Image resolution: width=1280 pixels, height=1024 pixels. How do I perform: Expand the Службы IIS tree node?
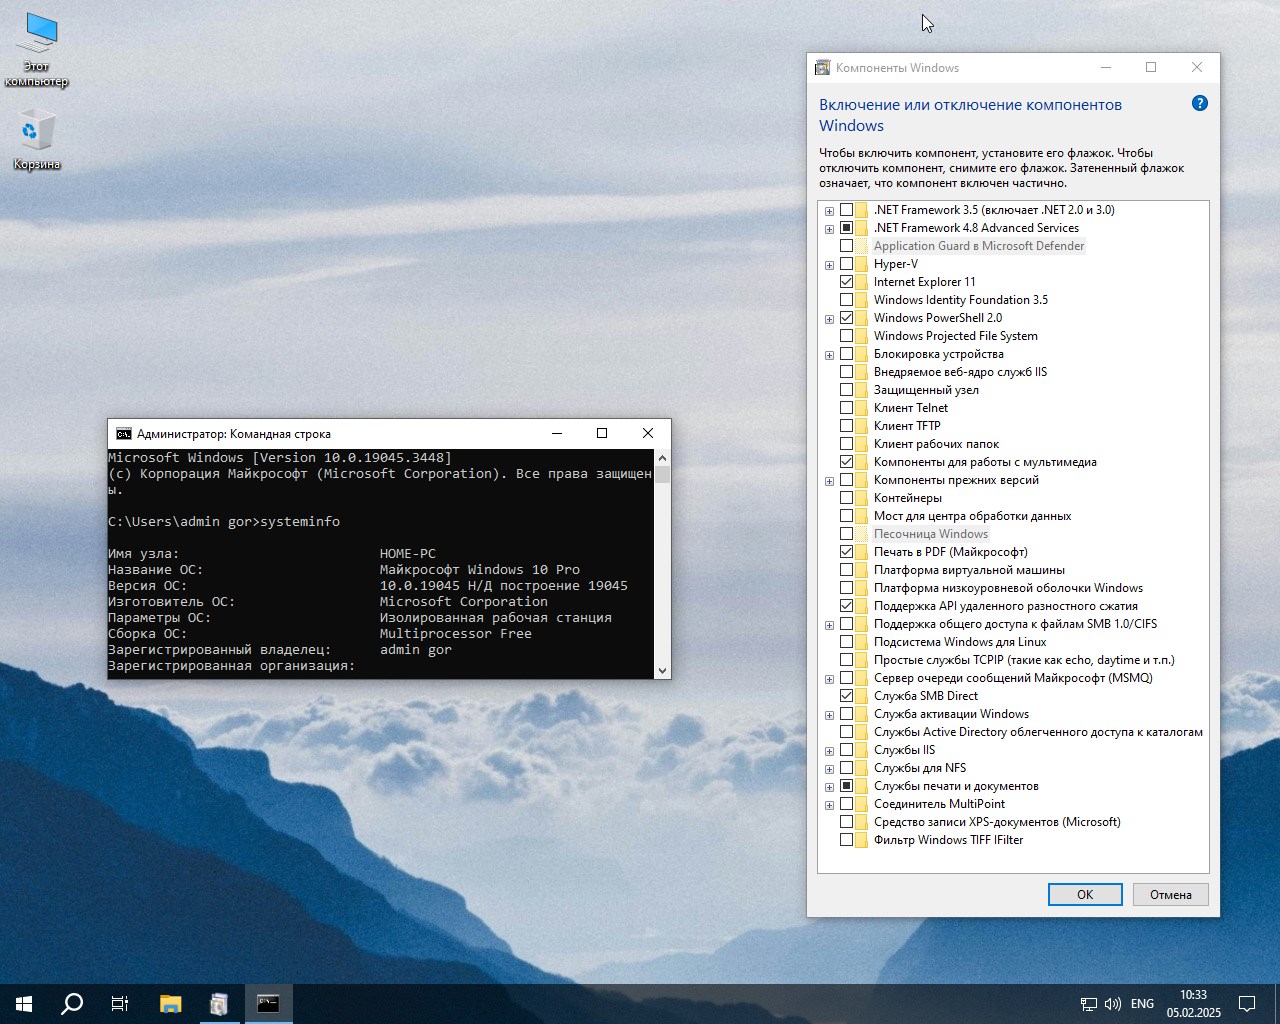pos(829,751)
